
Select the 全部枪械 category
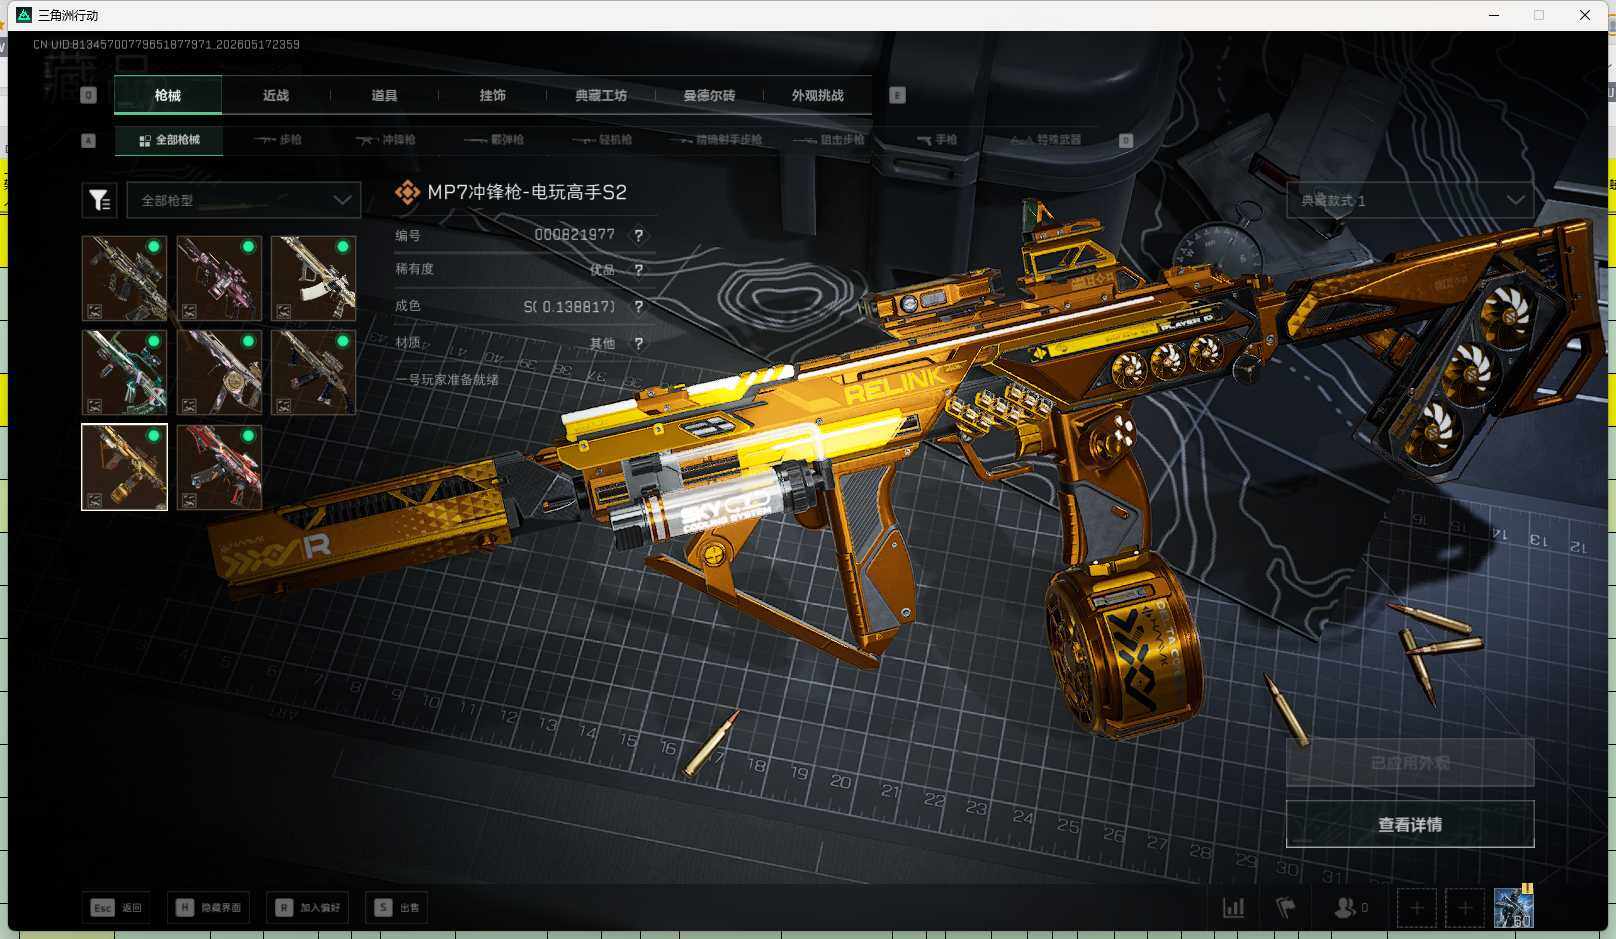tap(169, 140)
